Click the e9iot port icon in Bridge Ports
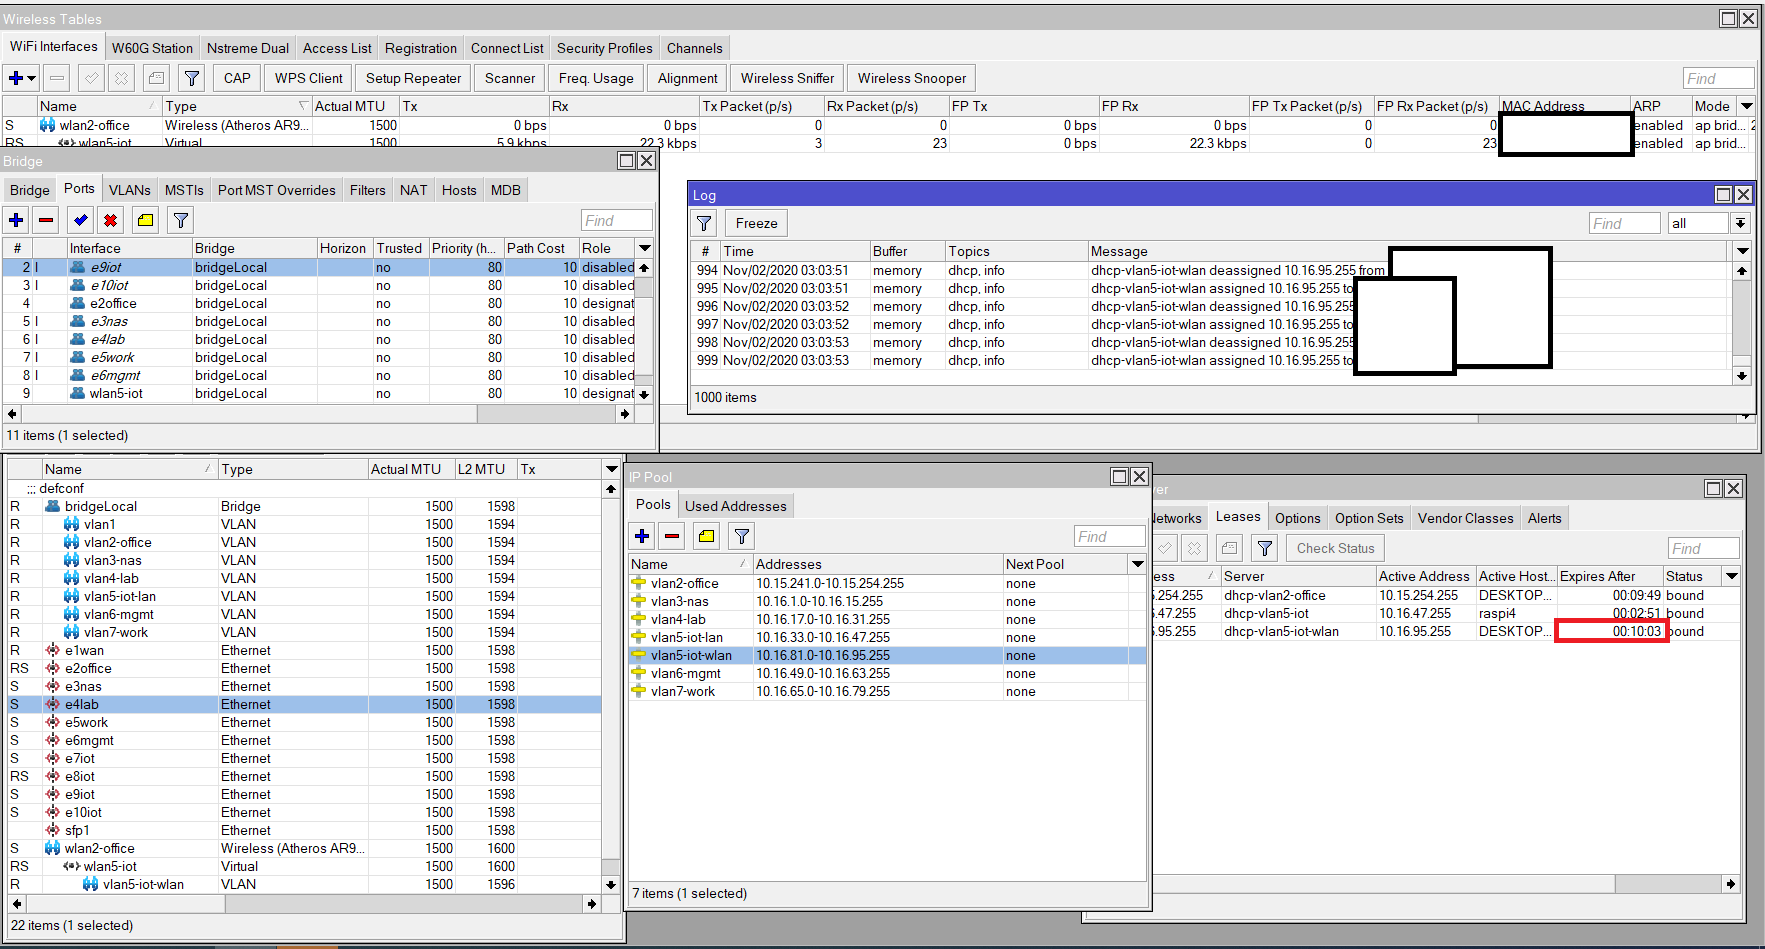Viewport: 1765px width, 949px height. (78, 267)
